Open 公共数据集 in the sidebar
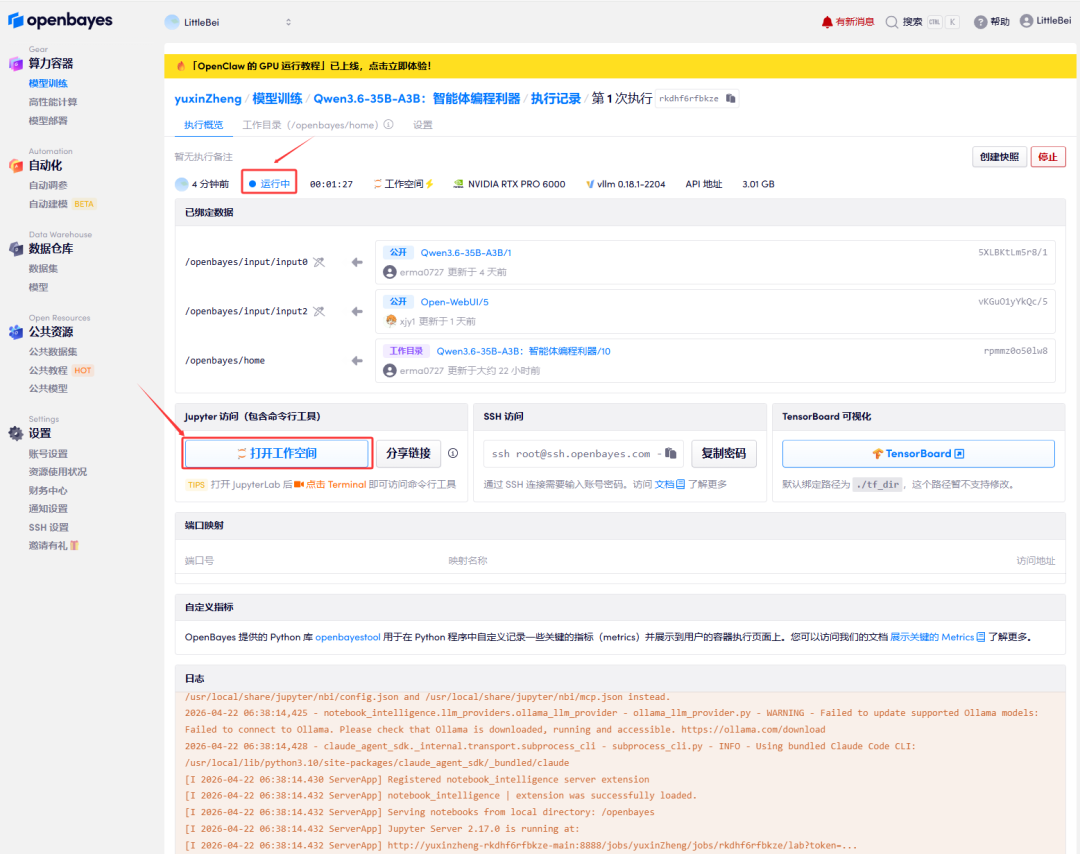 (53, 352)
